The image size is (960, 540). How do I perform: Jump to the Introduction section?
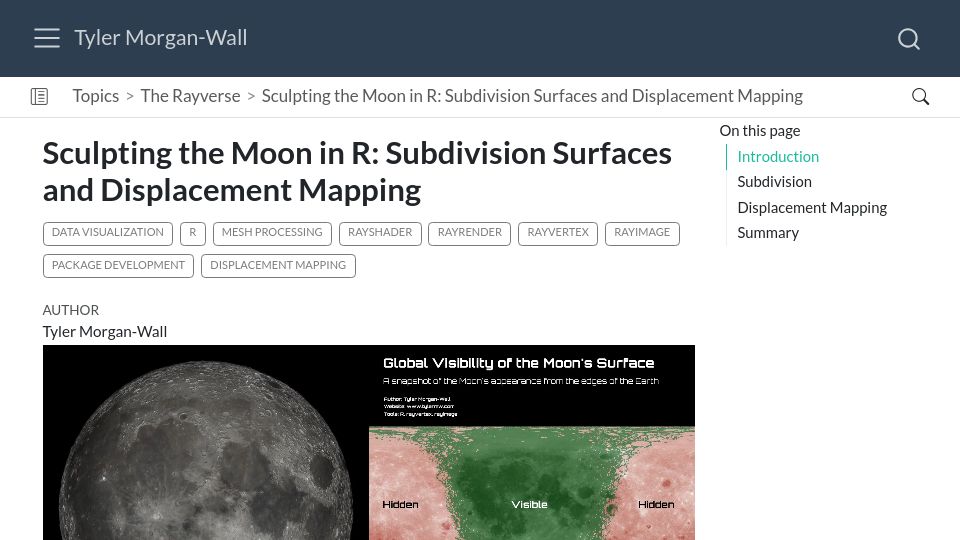pyautogui.click(x=778, y=157)
